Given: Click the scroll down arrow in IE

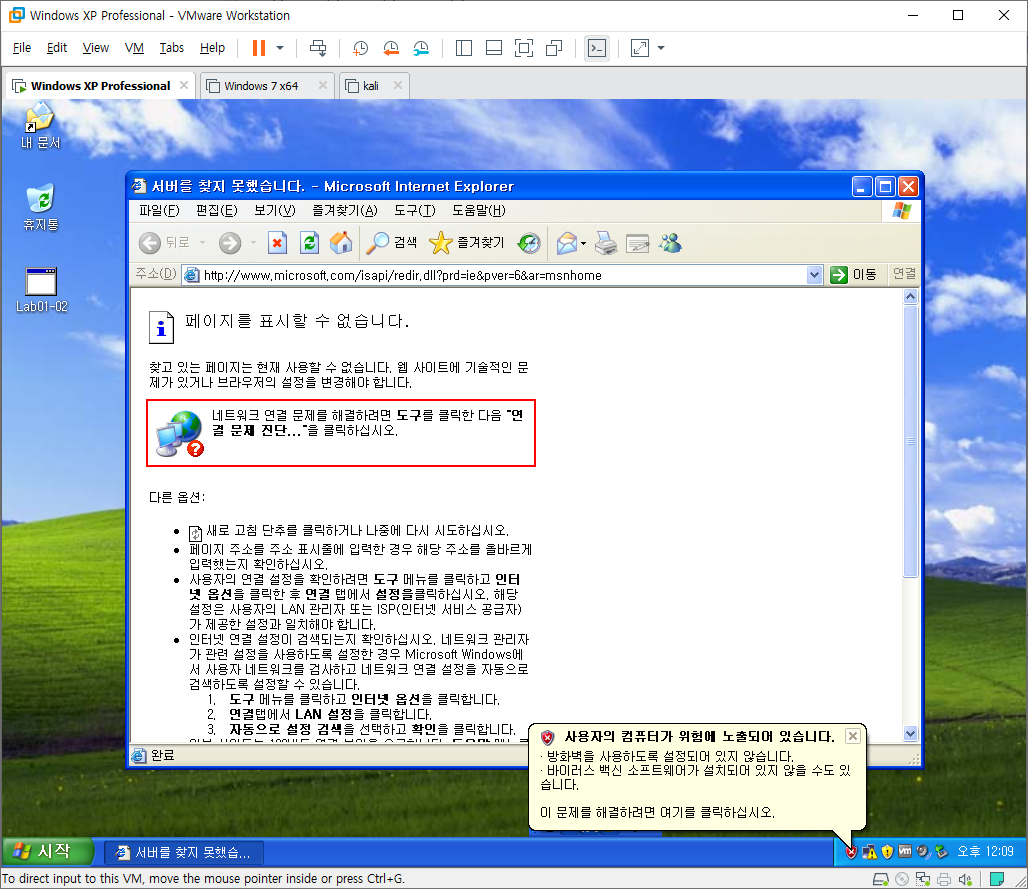Looking at the screenshot, I should (910, 734).
